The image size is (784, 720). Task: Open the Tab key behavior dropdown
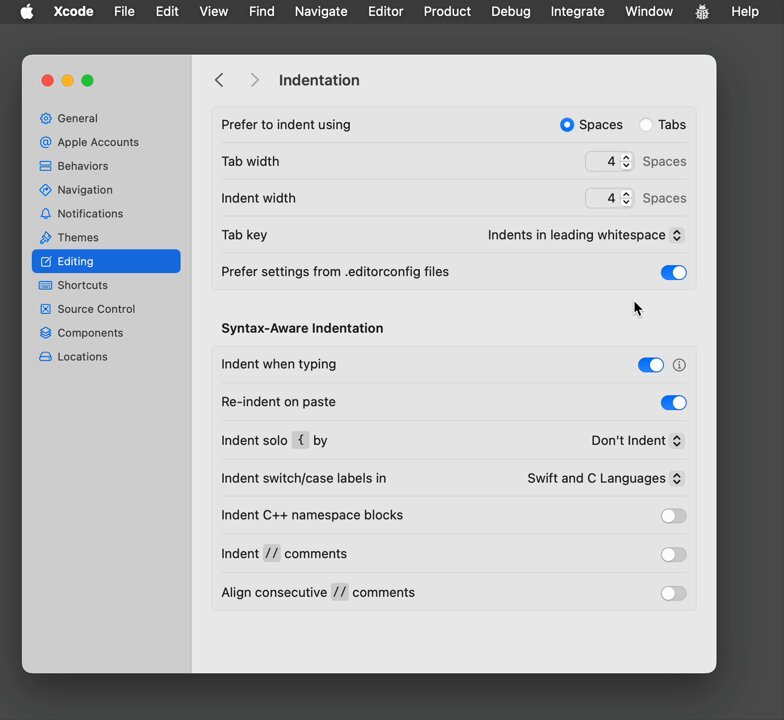point(586,235)
